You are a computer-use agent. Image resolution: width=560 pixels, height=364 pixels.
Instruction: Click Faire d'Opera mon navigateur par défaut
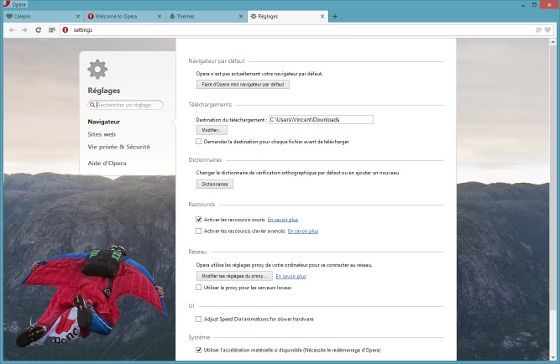click(243, 85)
